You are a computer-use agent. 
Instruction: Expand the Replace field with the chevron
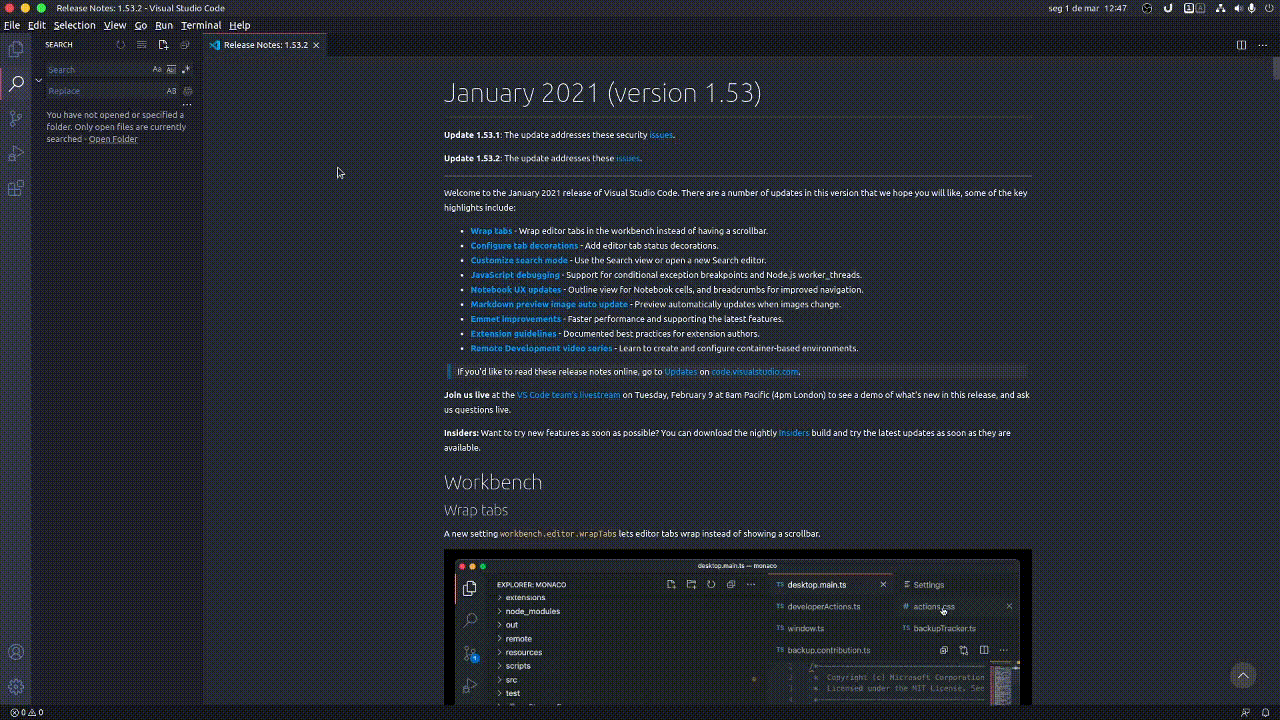tap(39, 80)
